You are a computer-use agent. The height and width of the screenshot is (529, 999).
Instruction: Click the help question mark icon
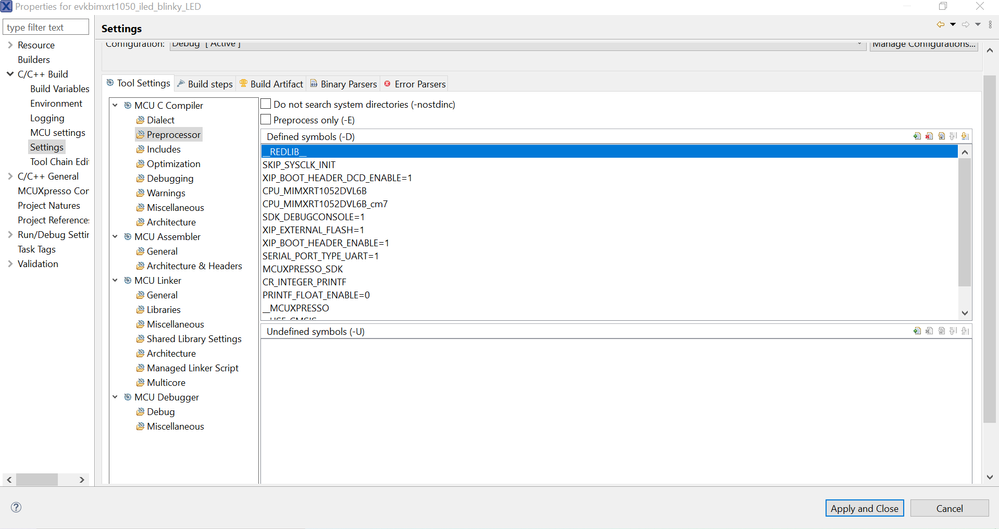click(x=16, y=507)
